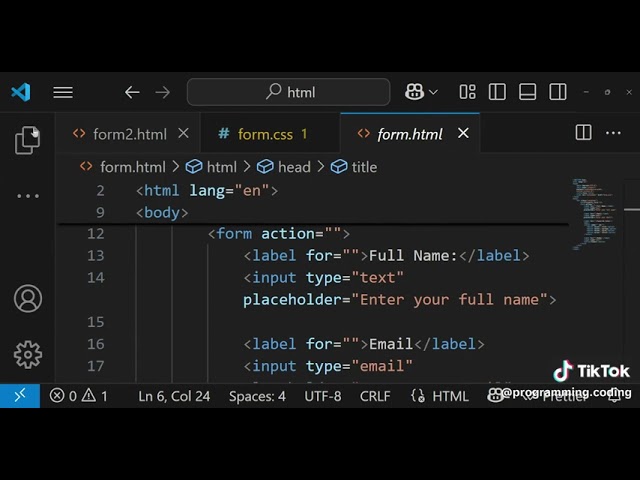640x480 pixels.
Task: Click the command center search box showing html
Action: 289,92
